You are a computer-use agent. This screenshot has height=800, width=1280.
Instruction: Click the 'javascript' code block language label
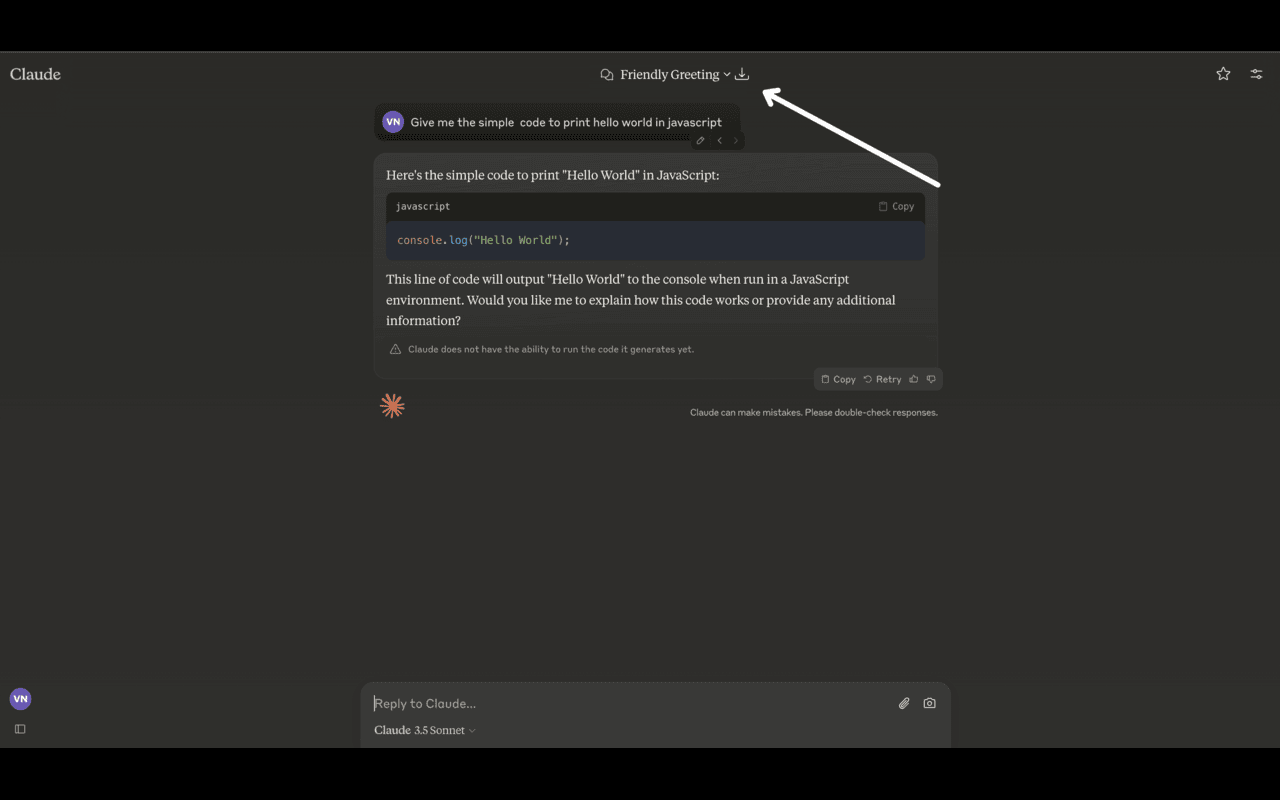[x=423, y=206]
